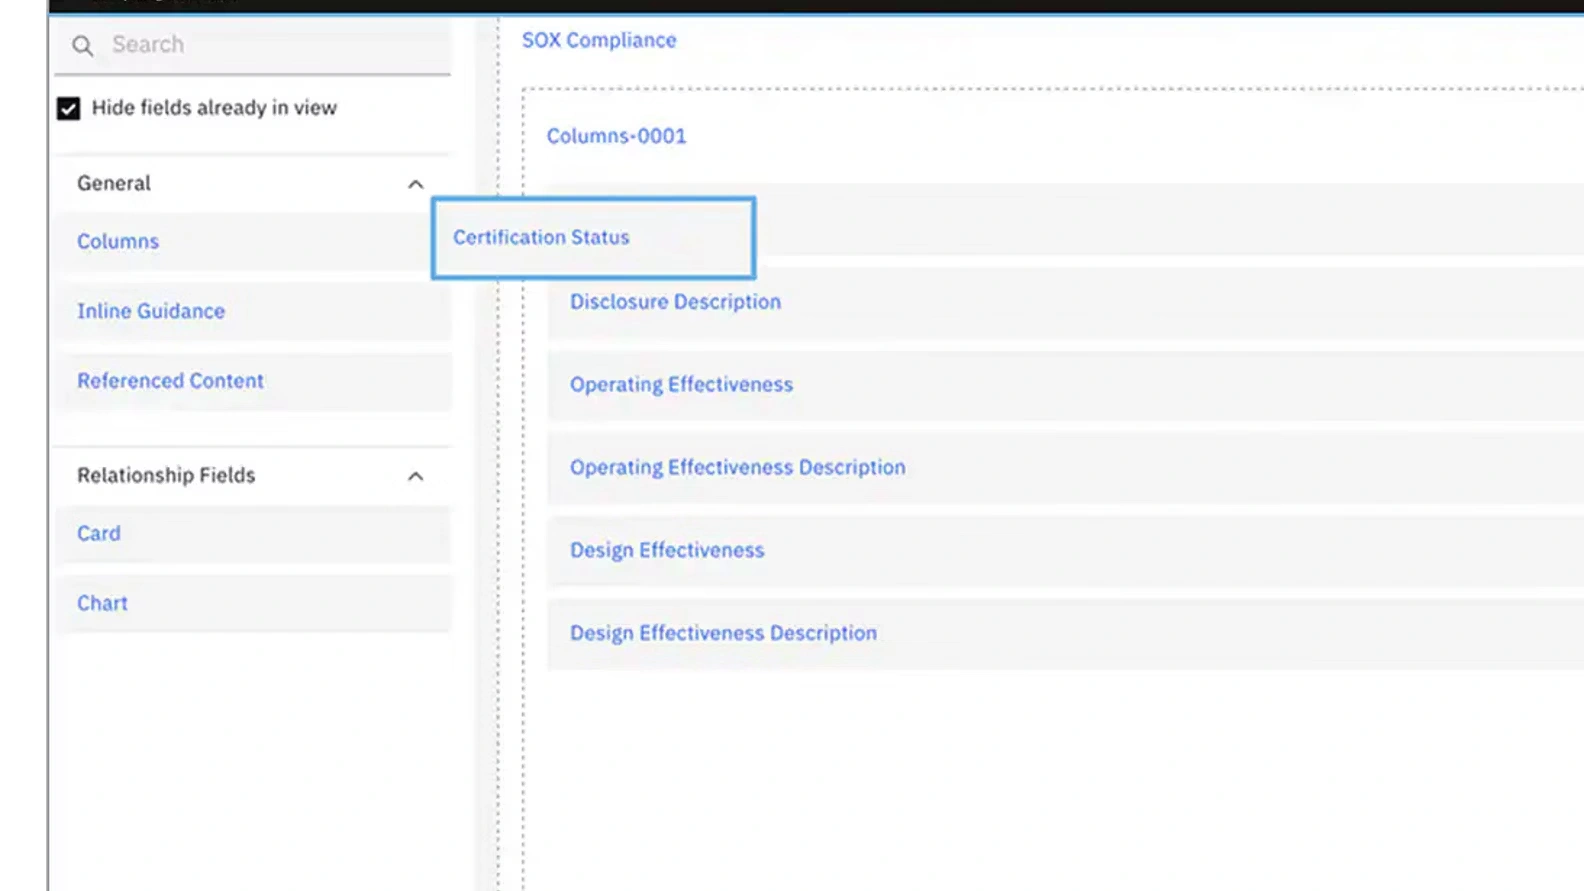Collapse the Relationship Fields chevron
Viewport: 1584px width, 891px height.
point(415,476)
